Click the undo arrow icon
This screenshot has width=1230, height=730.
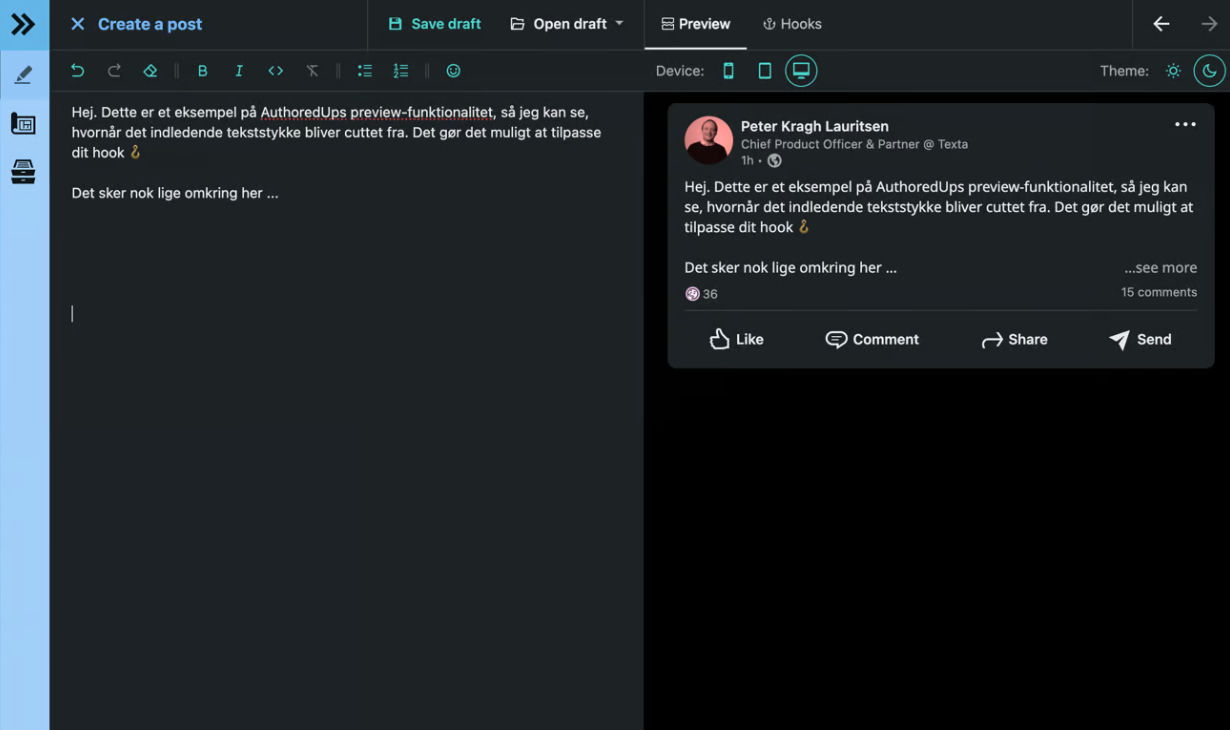pos(78,71)
